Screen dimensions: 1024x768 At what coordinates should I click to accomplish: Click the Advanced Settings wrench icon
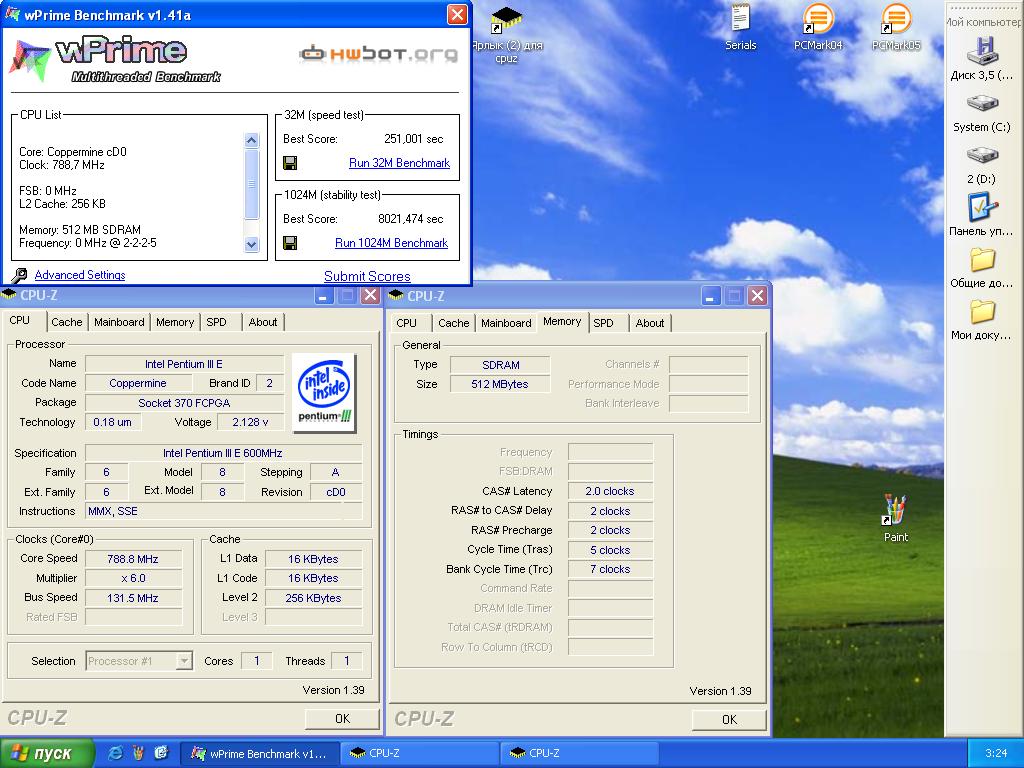(x=20, y=275)
